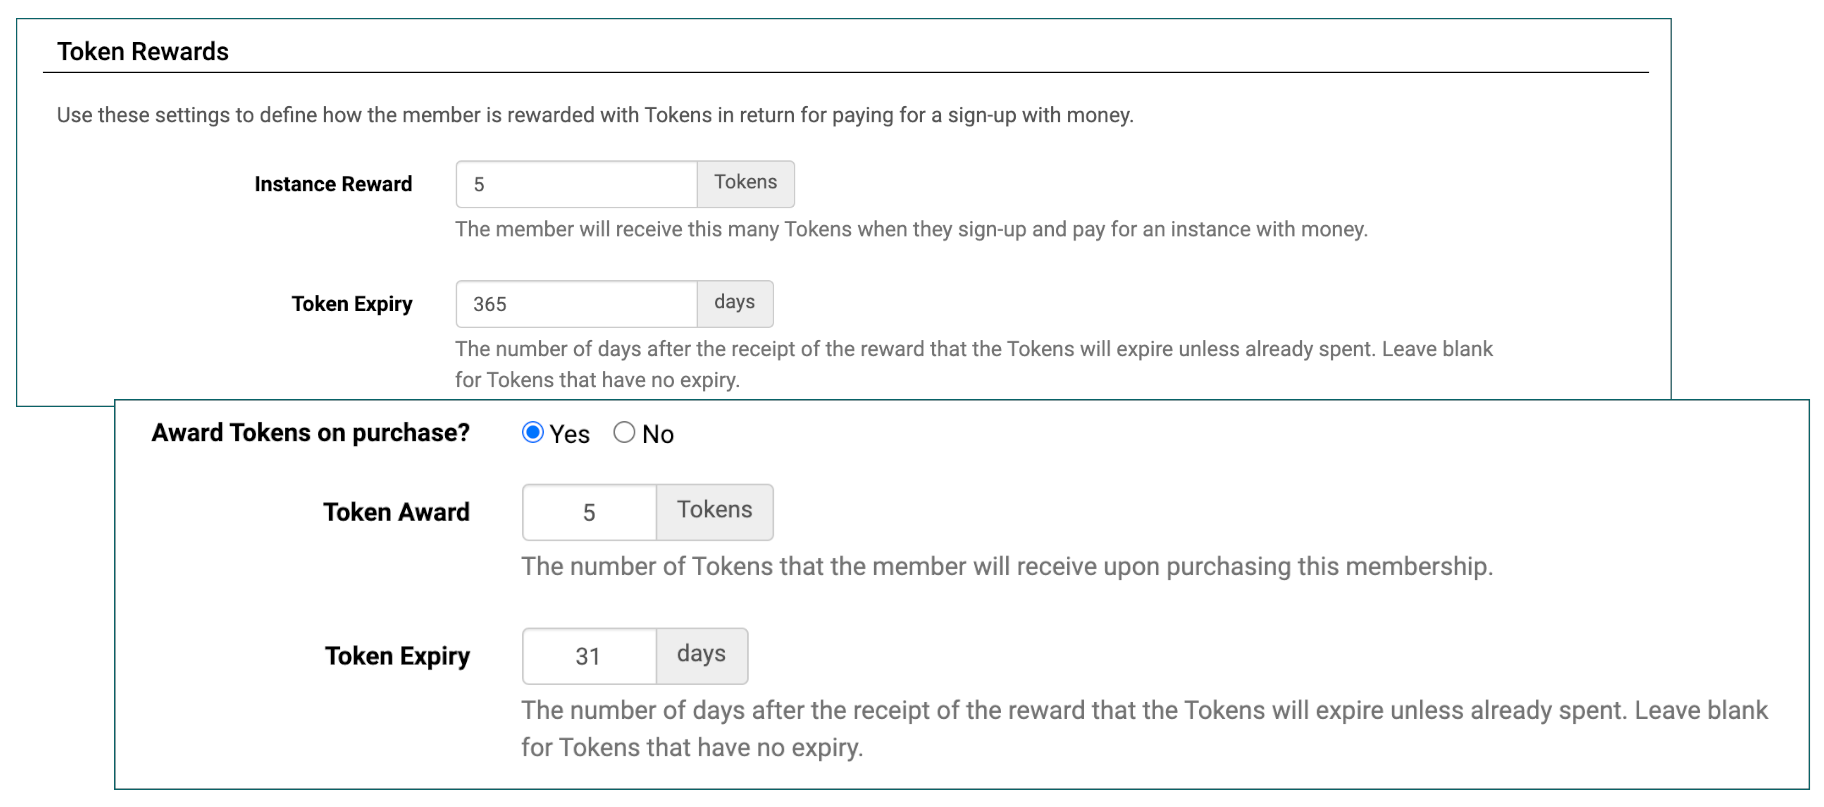Select the No radio button
The image size is (1824, 807).
click(x=624, y=433)
